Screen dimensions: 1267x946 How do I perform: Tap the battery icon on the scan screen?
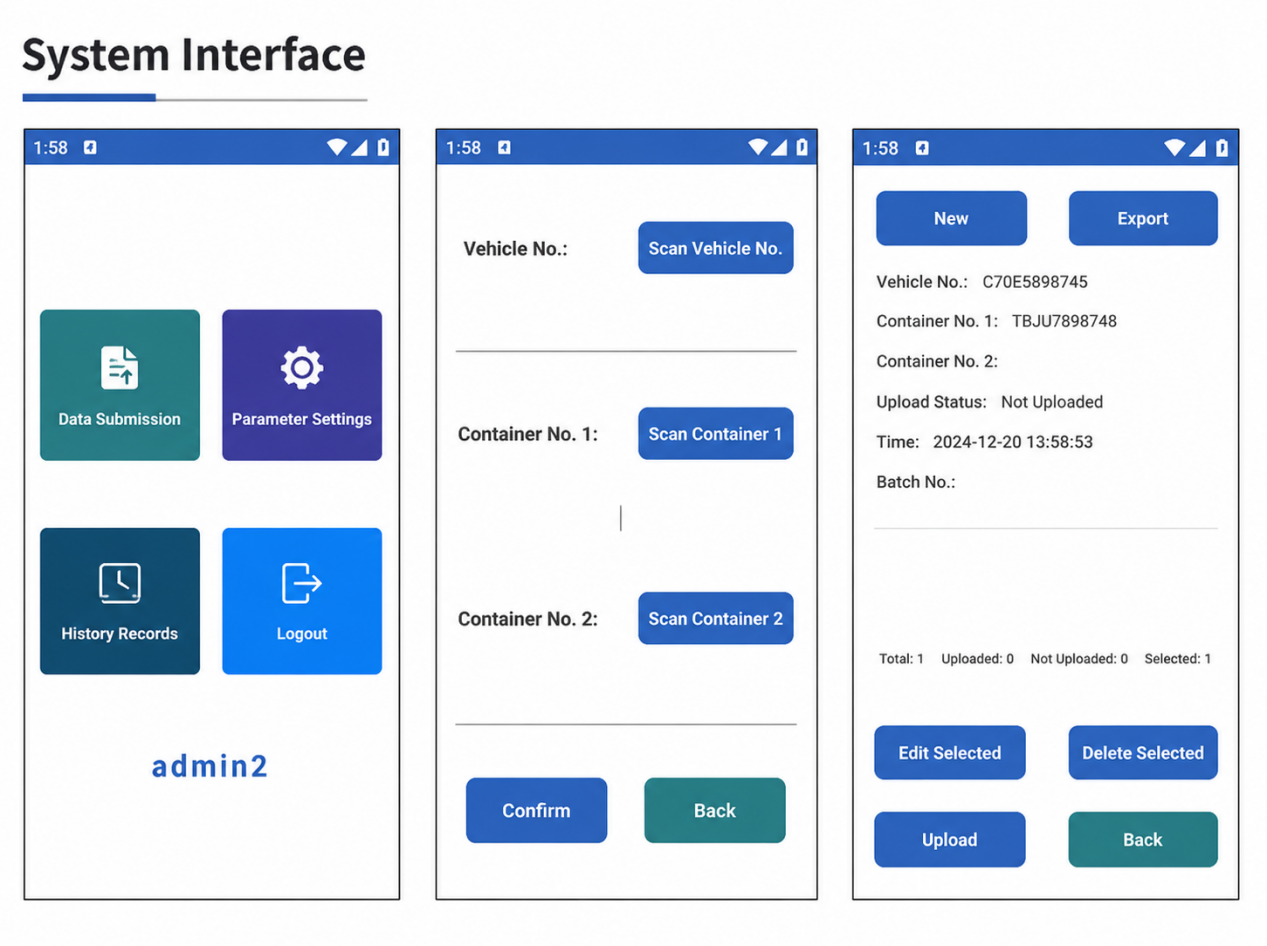pyautogui.click(x=801, y=148)
